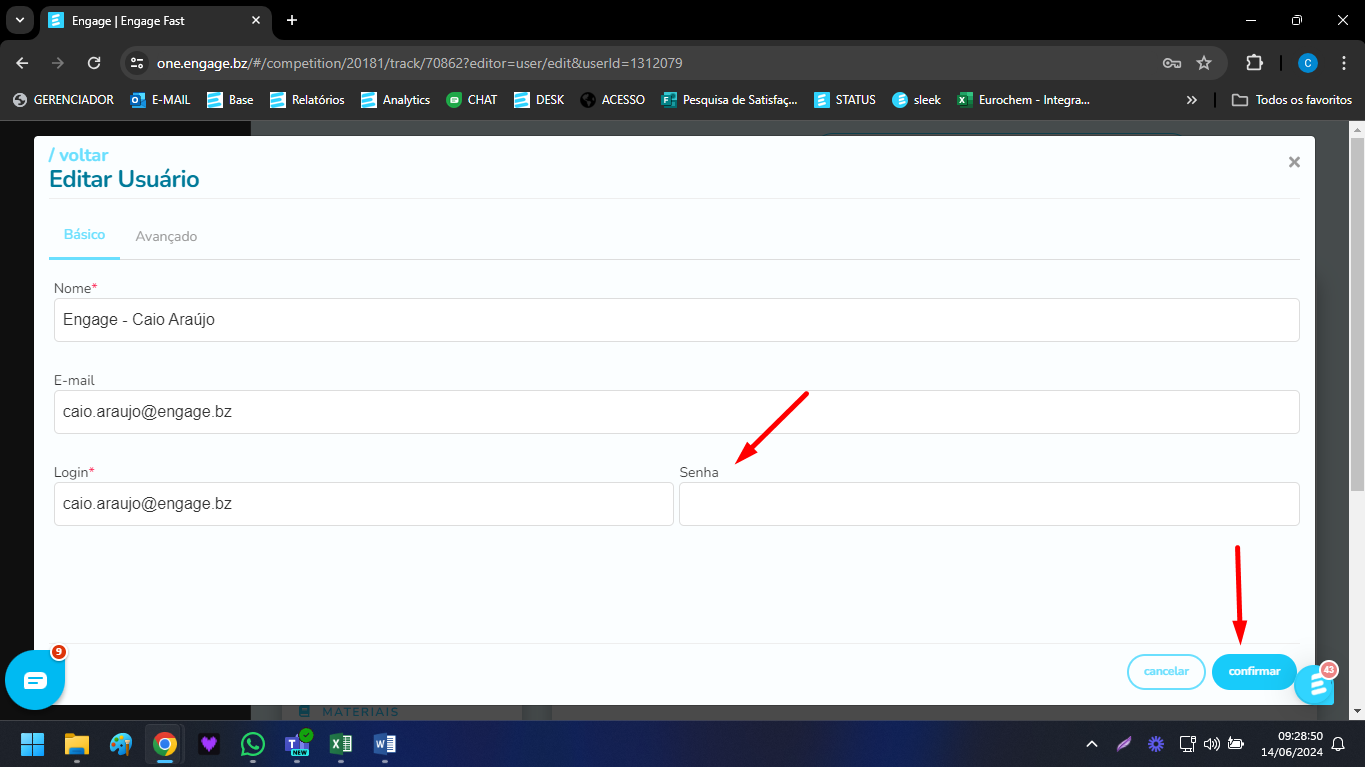Launch the Paint app from the taskbar
This screenshot has height=767, width=1365.
click(x=121, y=744)
